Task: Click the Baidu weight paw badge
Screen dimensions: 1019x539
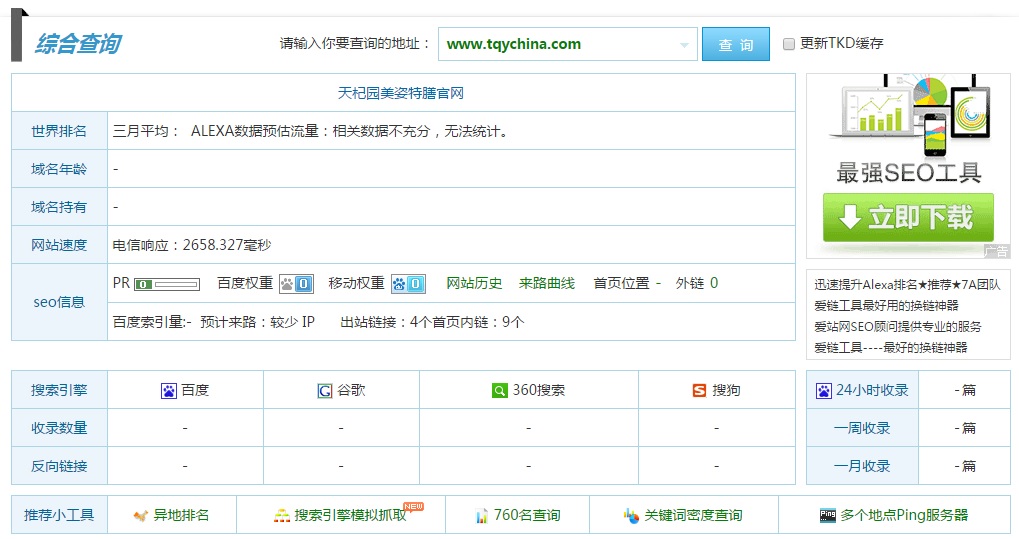Action: tap(295, 284)
